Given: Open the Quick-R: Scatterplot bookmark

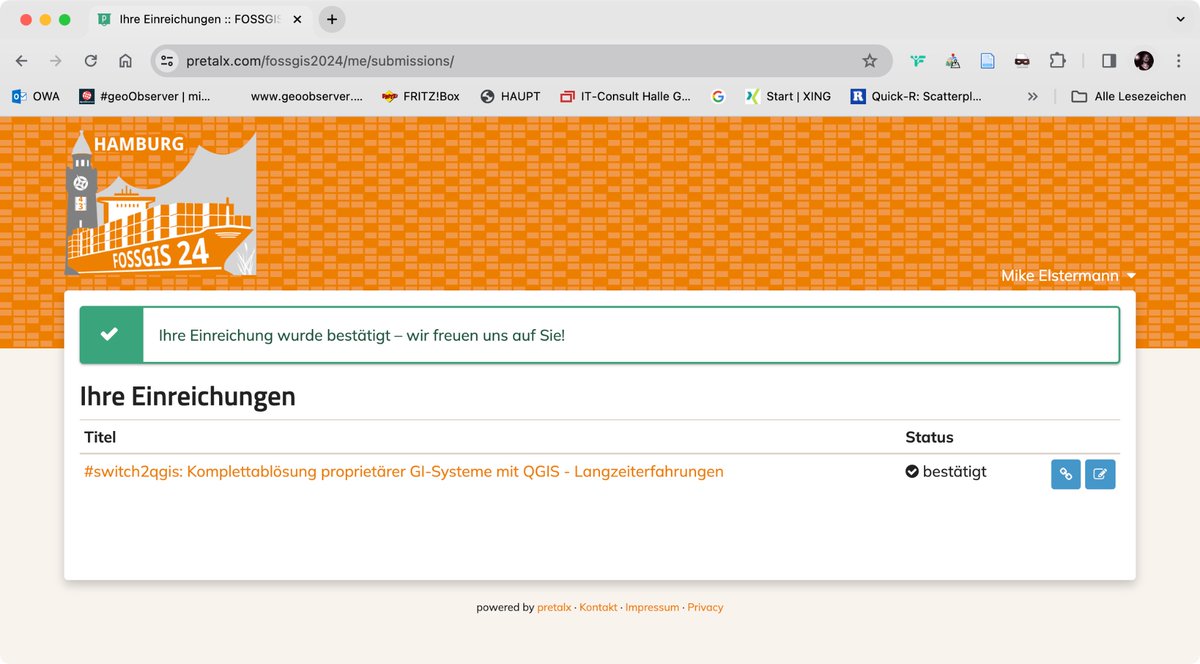Looking at the screenshot, I should [916, 97].
